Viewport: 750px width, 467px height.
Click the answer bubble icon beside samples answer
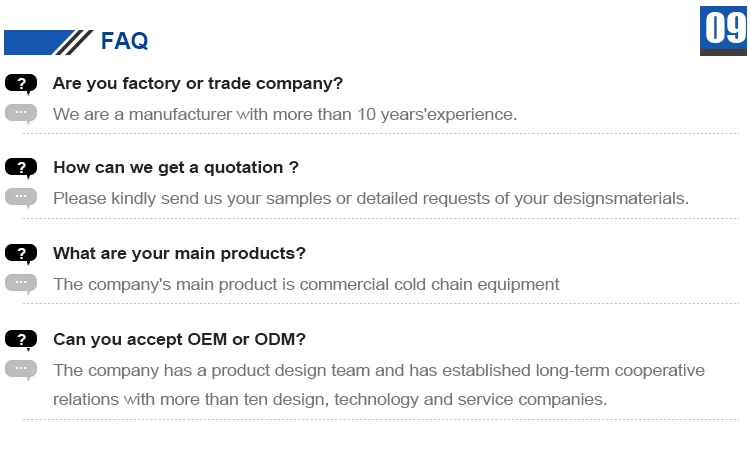21,197
